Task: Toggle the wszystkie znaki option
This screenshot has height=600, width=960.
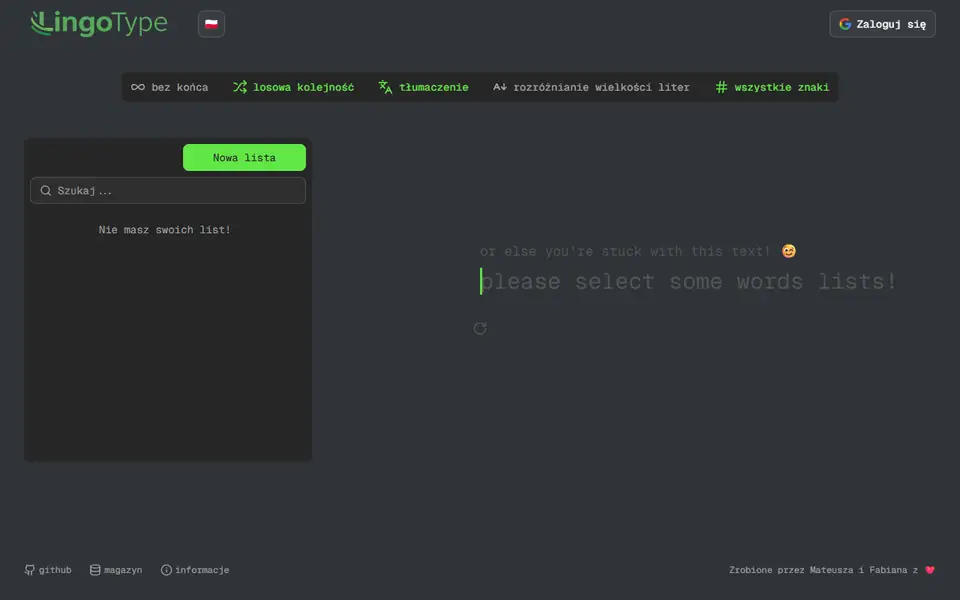Action: coord(772,87)
